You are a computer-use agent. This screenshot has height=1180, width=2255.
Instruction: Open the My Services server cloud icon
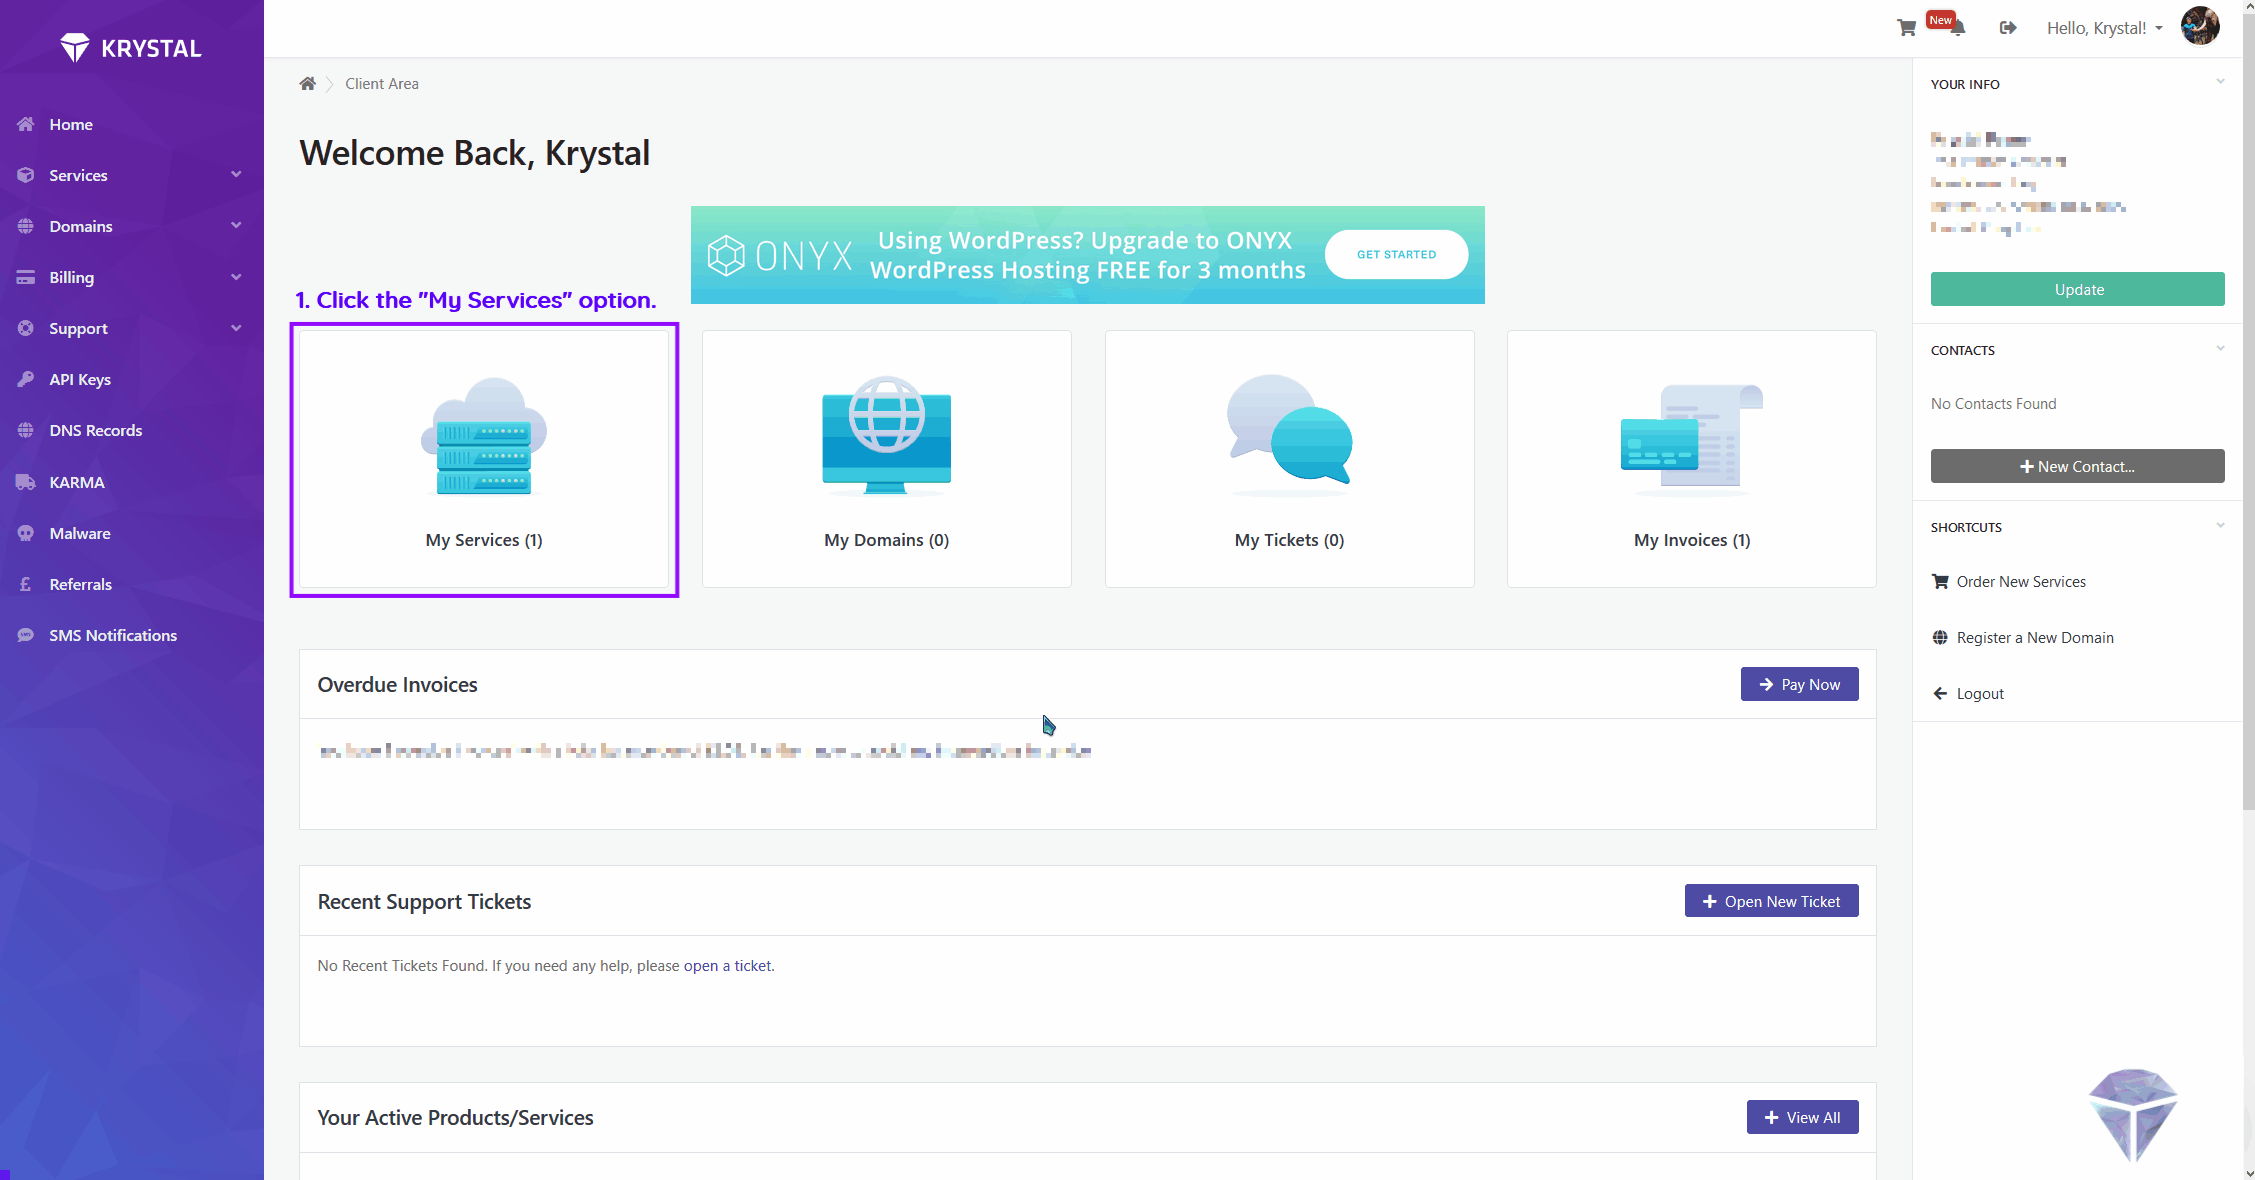tap(484, 436)
